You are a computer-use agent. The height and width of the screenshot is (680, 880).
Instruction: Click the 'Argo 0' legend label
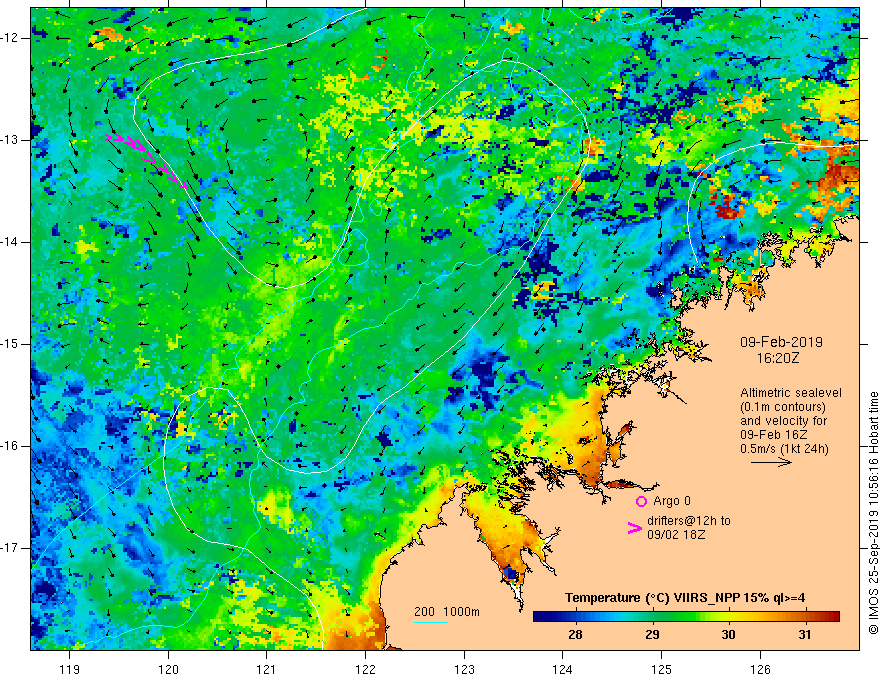pyautogui.click(x=672, y=501)
